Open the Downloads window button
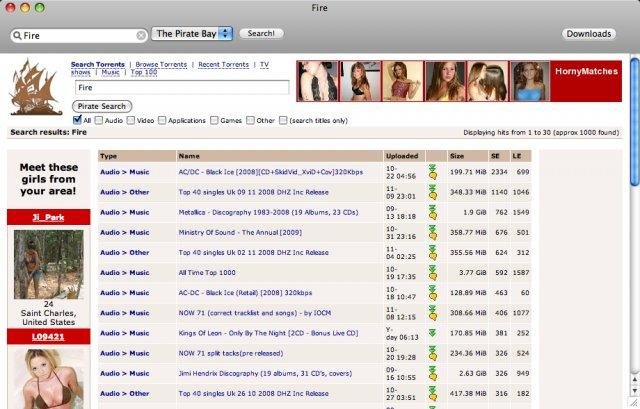Viewport: 640px width, 409px height. pos(589,34)
